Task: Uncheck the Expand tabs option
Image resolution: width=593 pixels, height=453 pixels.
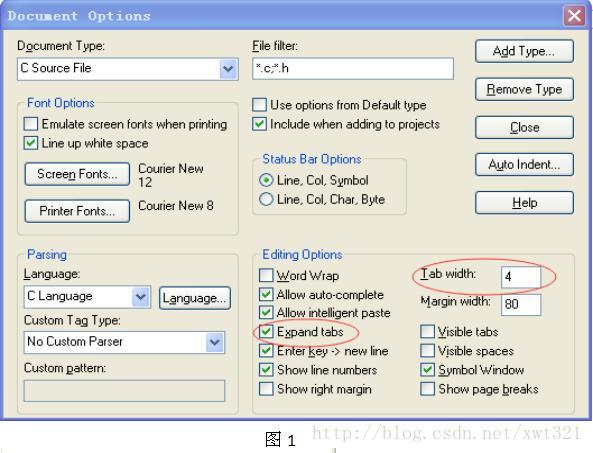Action: [x=266, y=332]
